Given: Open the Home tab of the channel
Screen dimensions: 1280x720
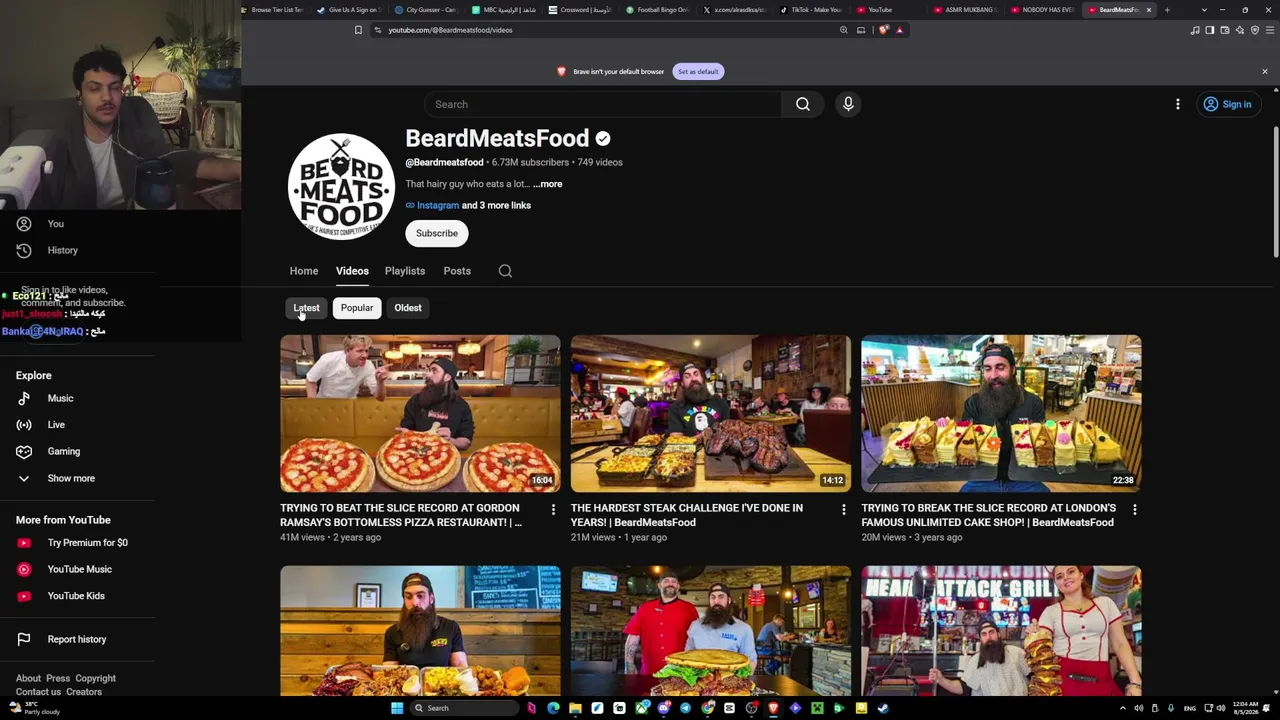Looking at the screenshot, I should (304, 271).
